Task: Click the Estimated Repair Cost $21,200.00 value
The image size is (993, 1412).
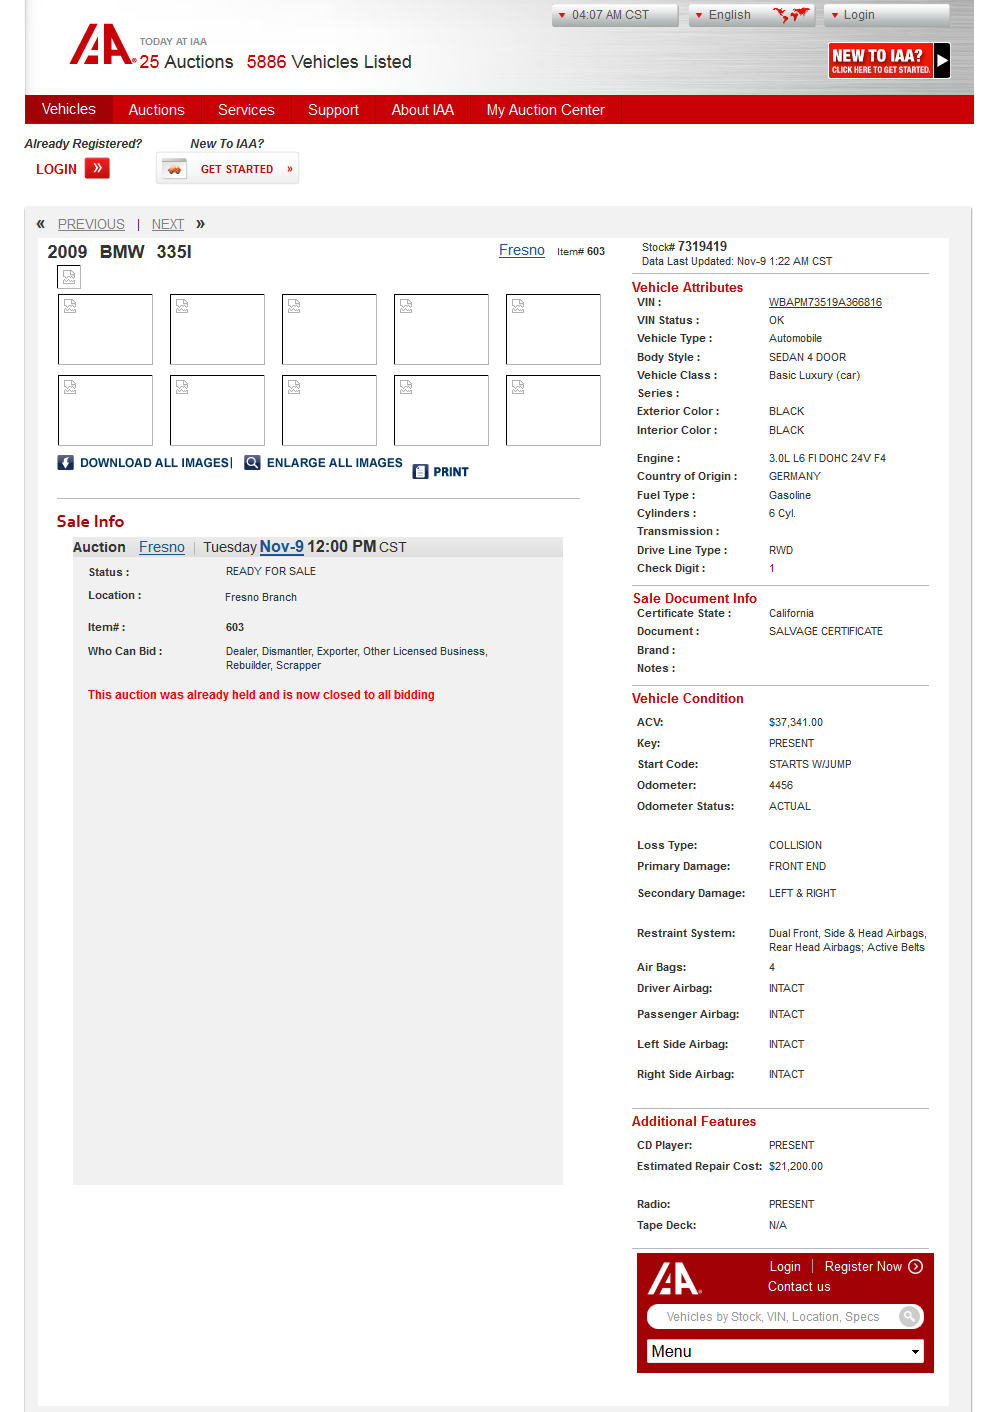Action: pos(796,1166)
